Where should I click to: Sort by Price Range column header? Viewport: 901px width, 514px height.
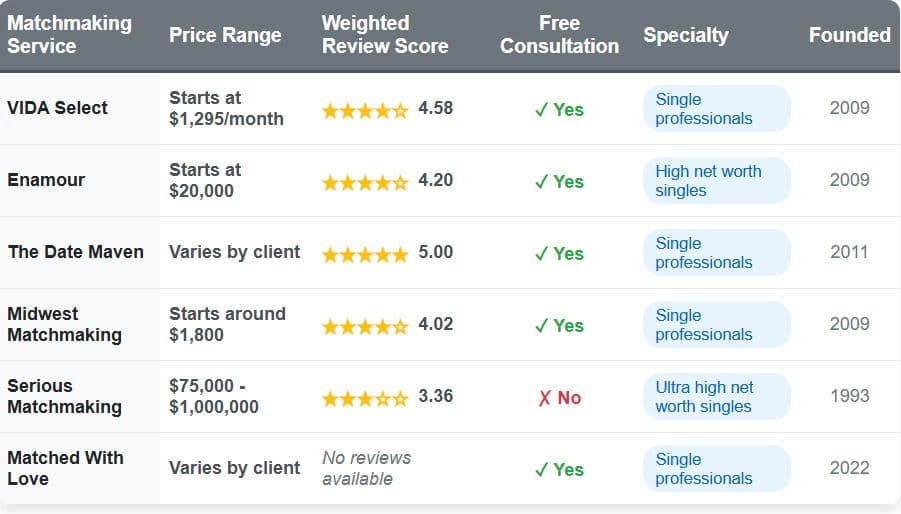point(225,35)
